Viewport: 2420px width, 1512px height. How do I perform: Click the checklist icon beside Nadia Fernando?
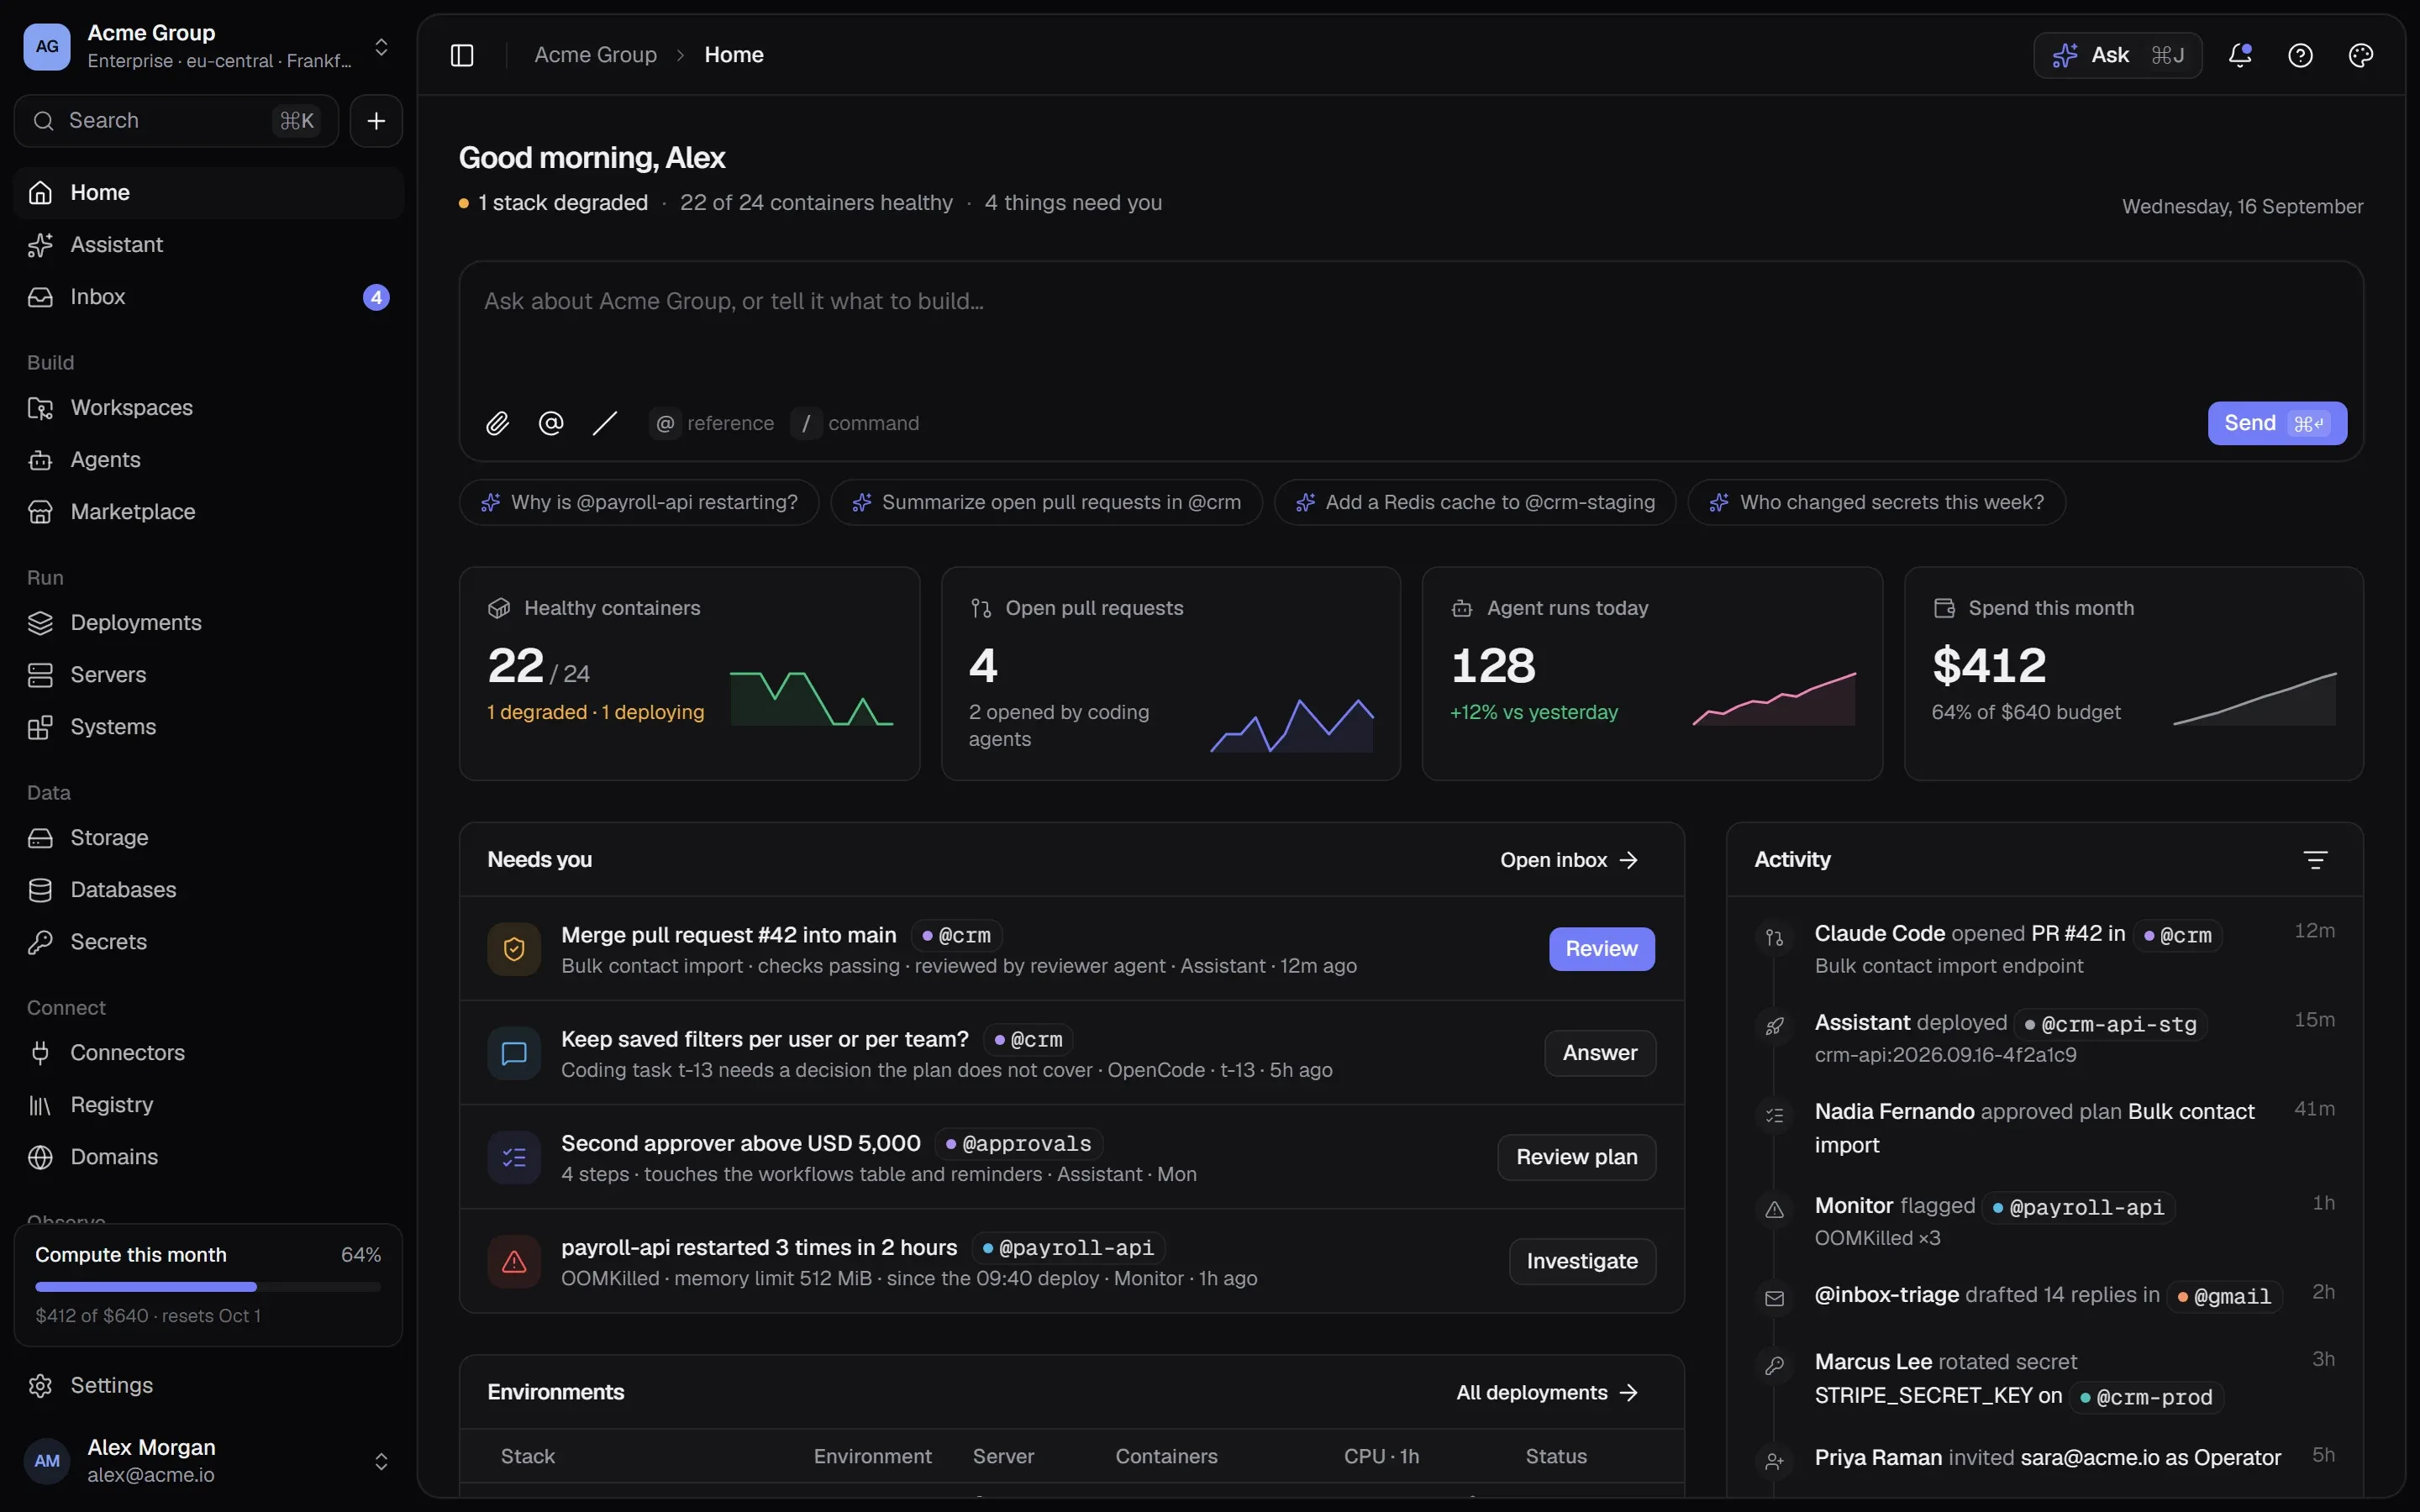click(x=1774, y=1115)
